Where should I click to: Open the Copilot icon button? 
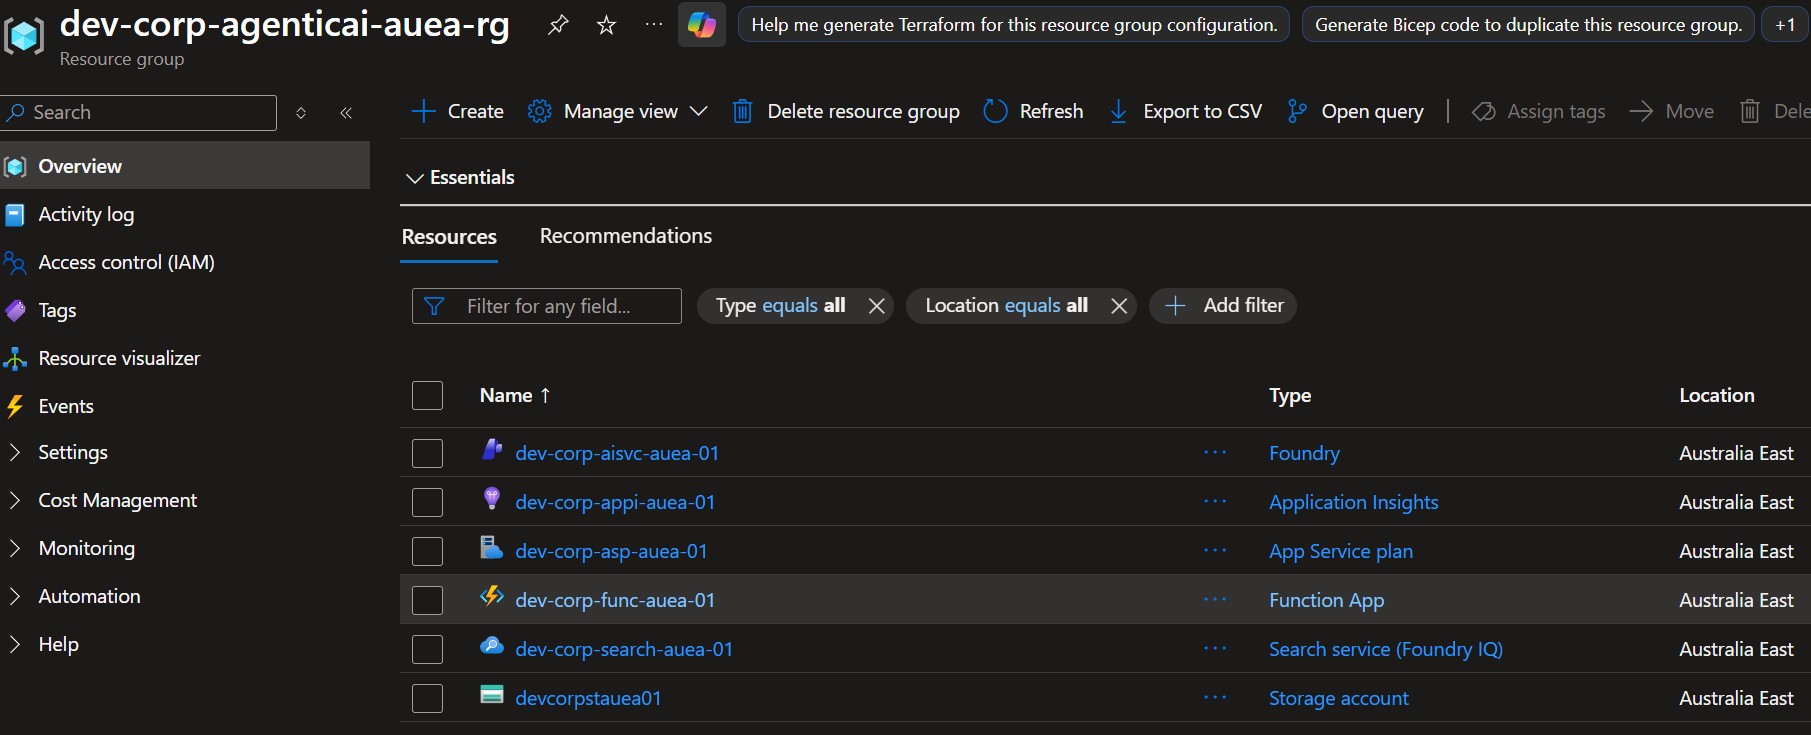(x=702, y=25)
